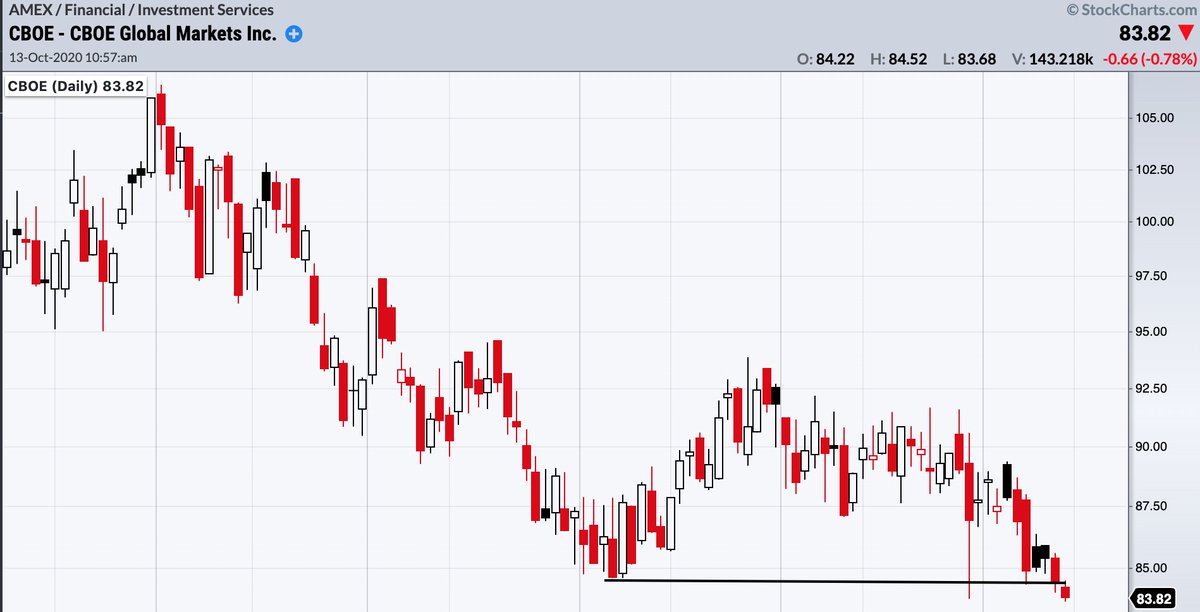The image size is (1200, 612).
Task: Click the "CBOE (Daily) 83.82" legend label
Action: (x=78, y=86)
